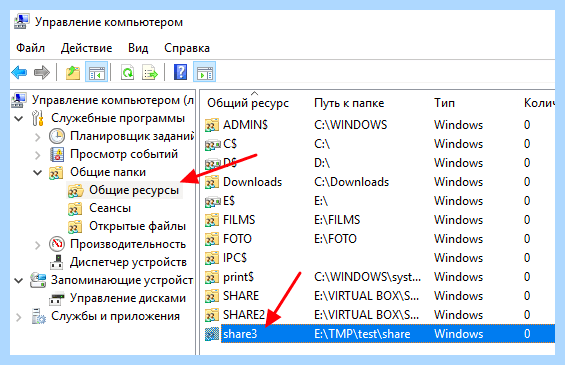Click the IPC$ share icon
The width and height of the screenshot is (565, 365).
click(212, 258)
